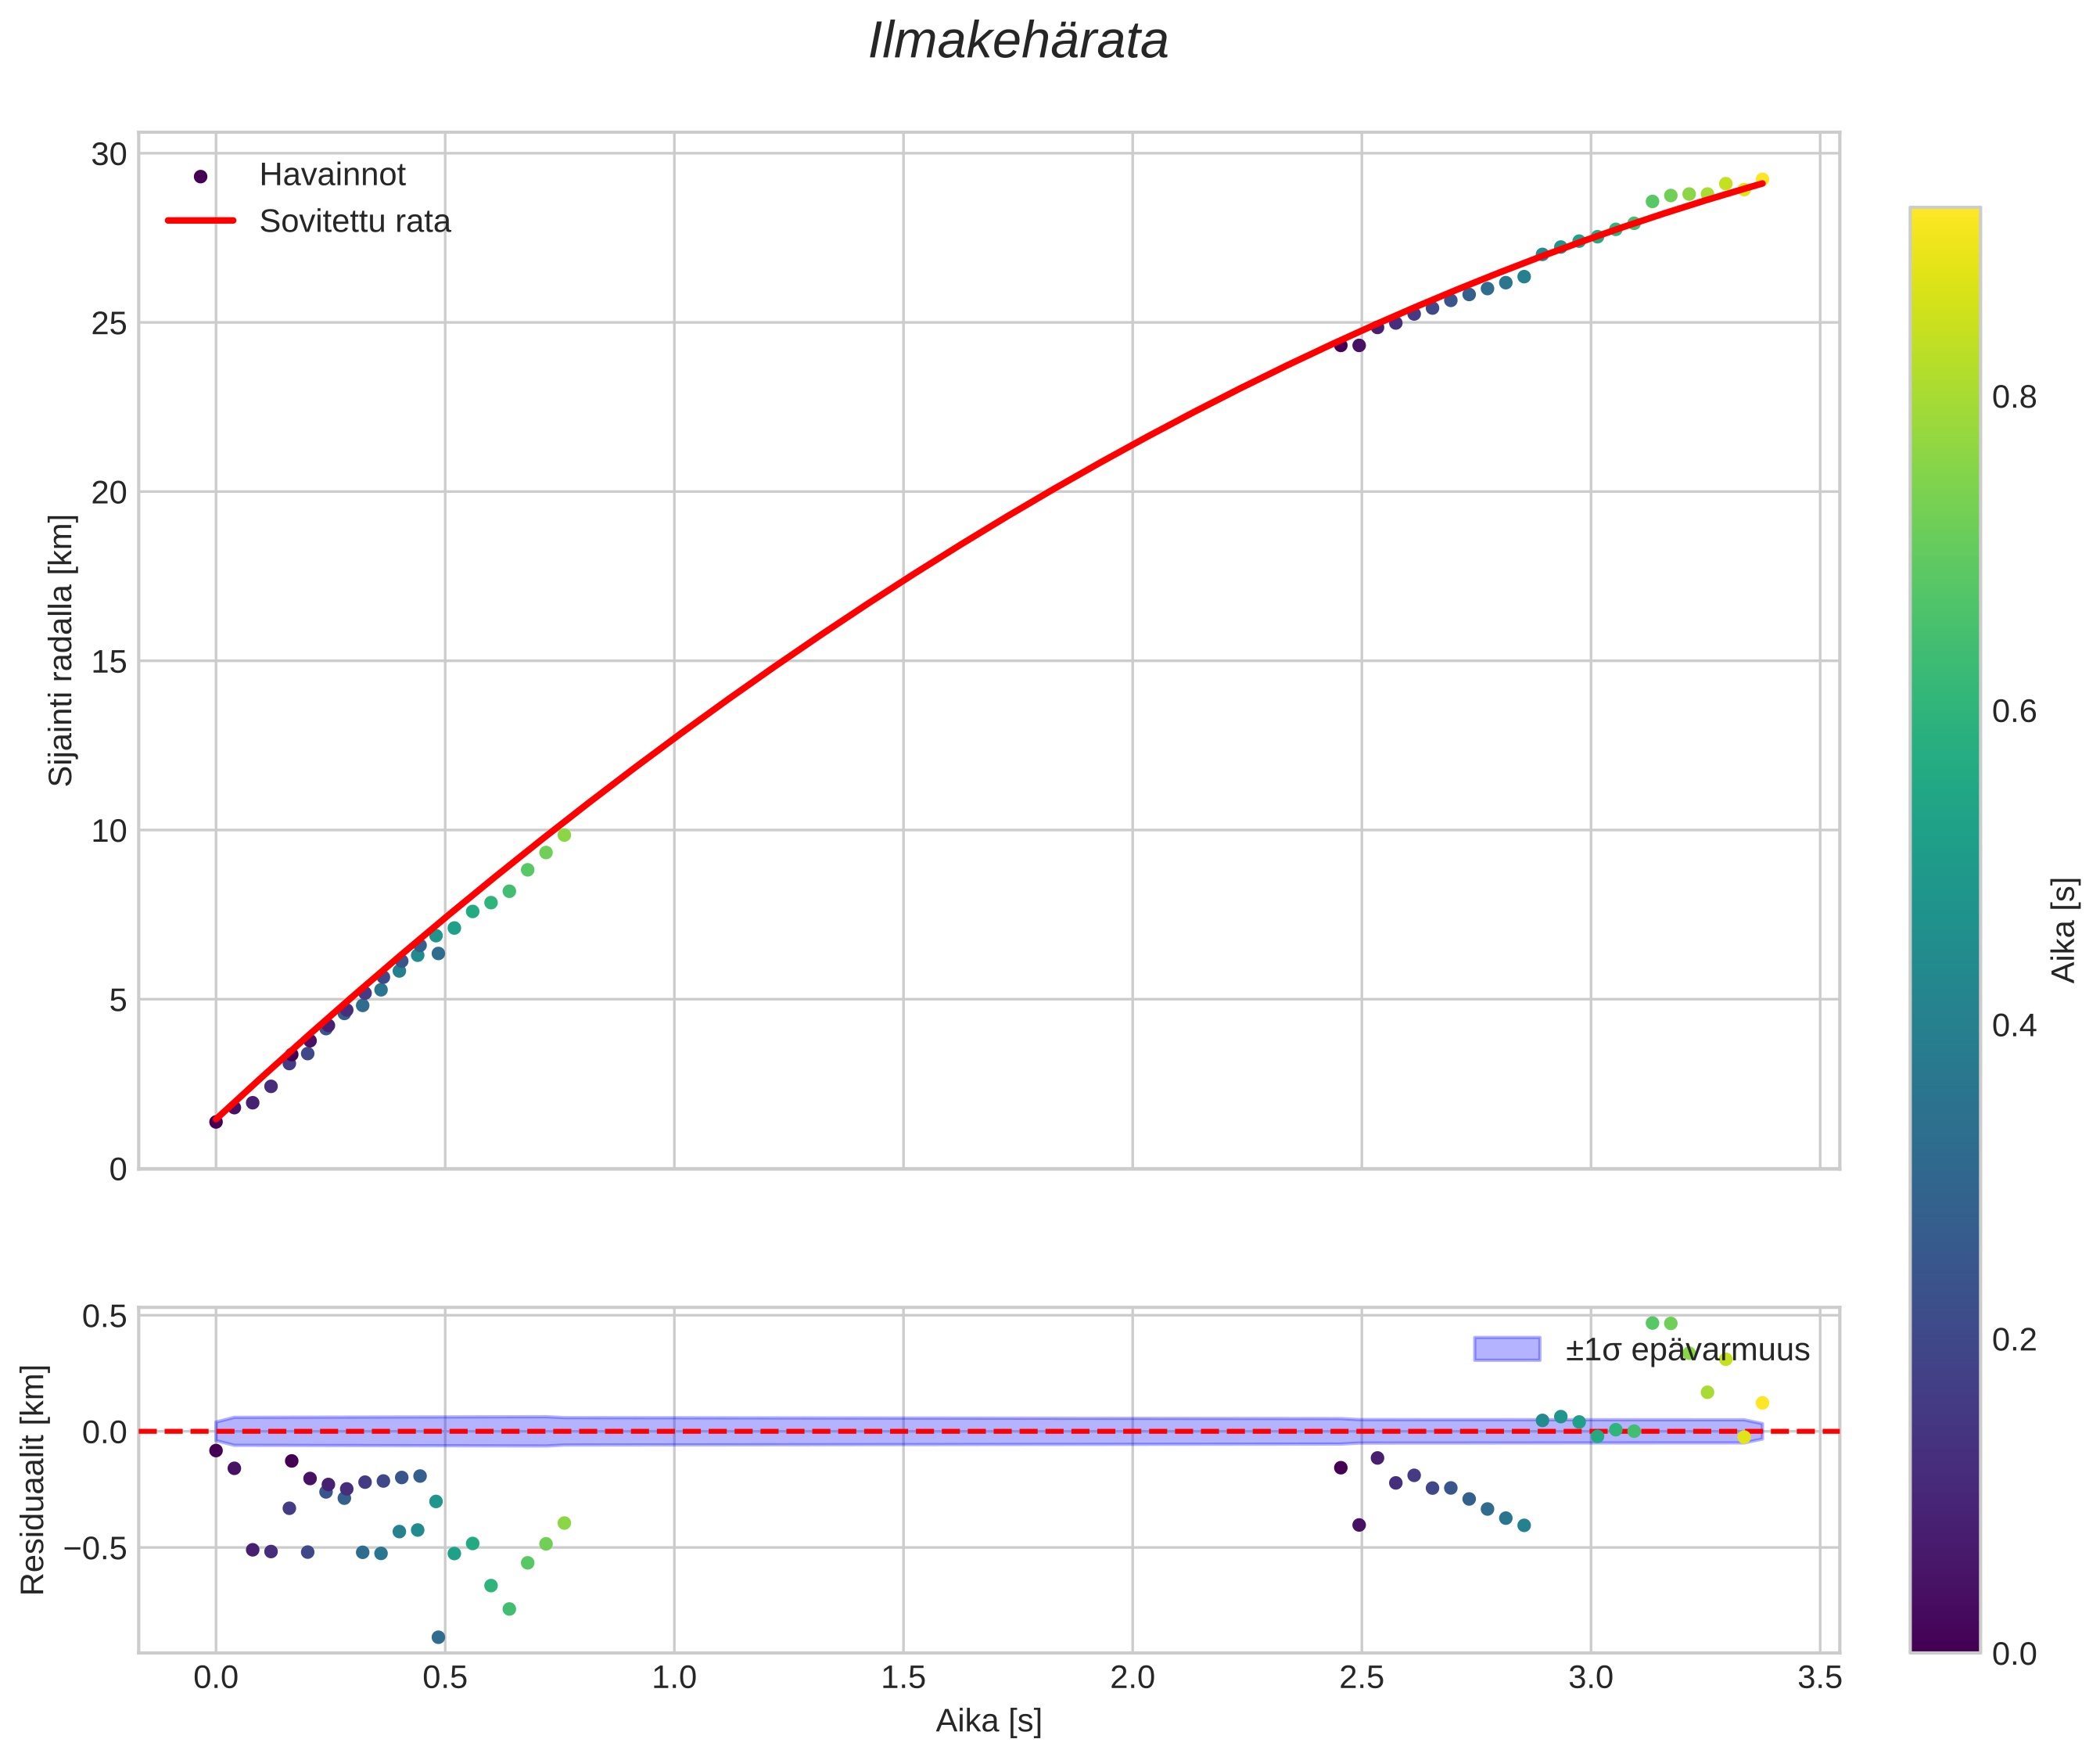Click the Sijainti radalla [km] axis label

(x=62, y=650)
